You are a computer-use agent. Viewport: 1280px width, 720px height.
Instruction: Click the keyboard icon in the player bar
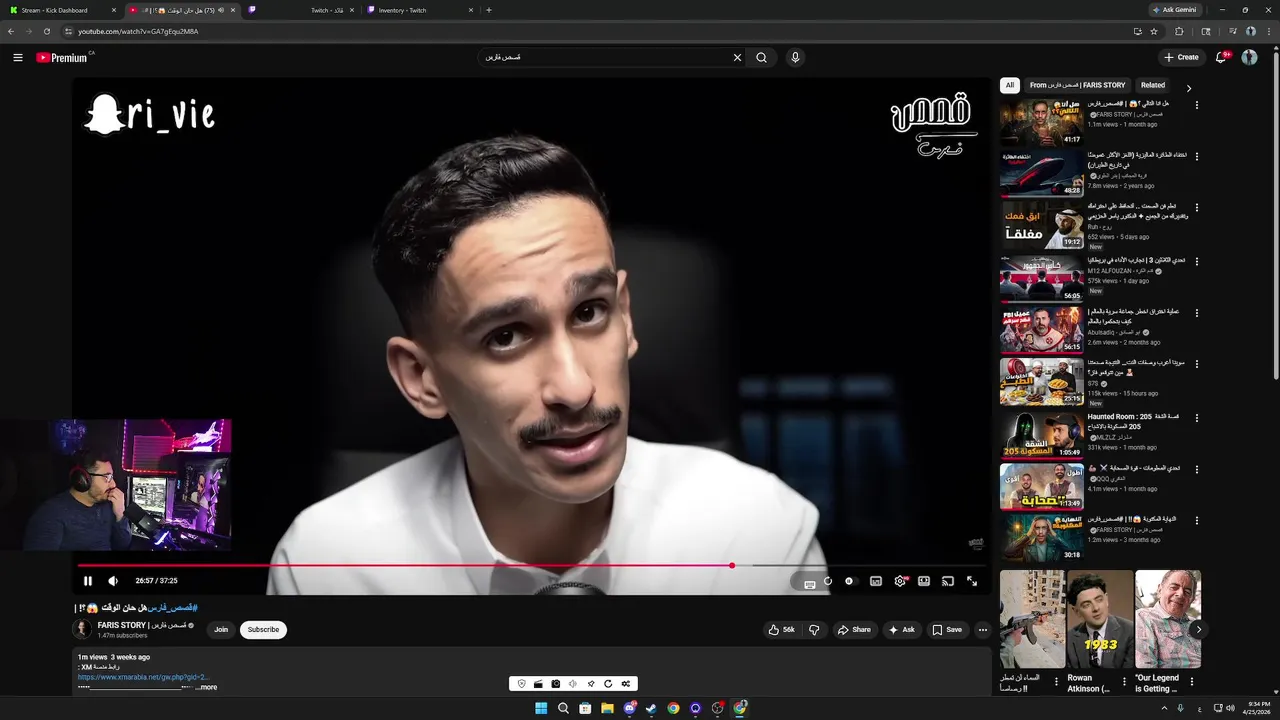click(x=810, y=583)
